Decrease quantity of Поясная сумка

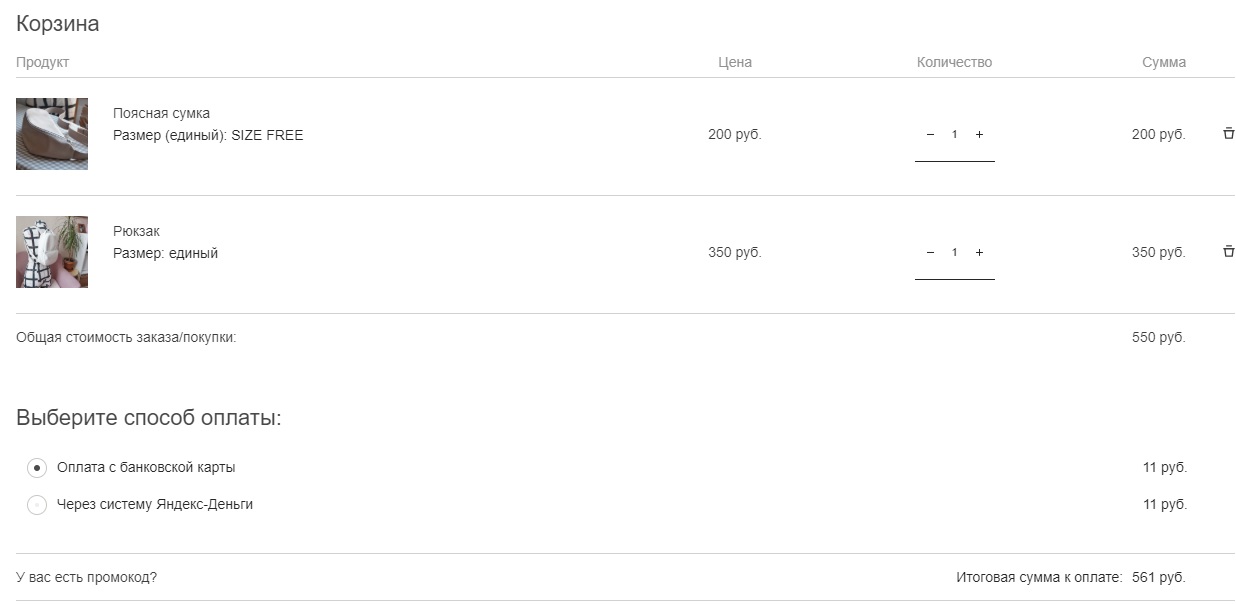[x=930, y=135]
